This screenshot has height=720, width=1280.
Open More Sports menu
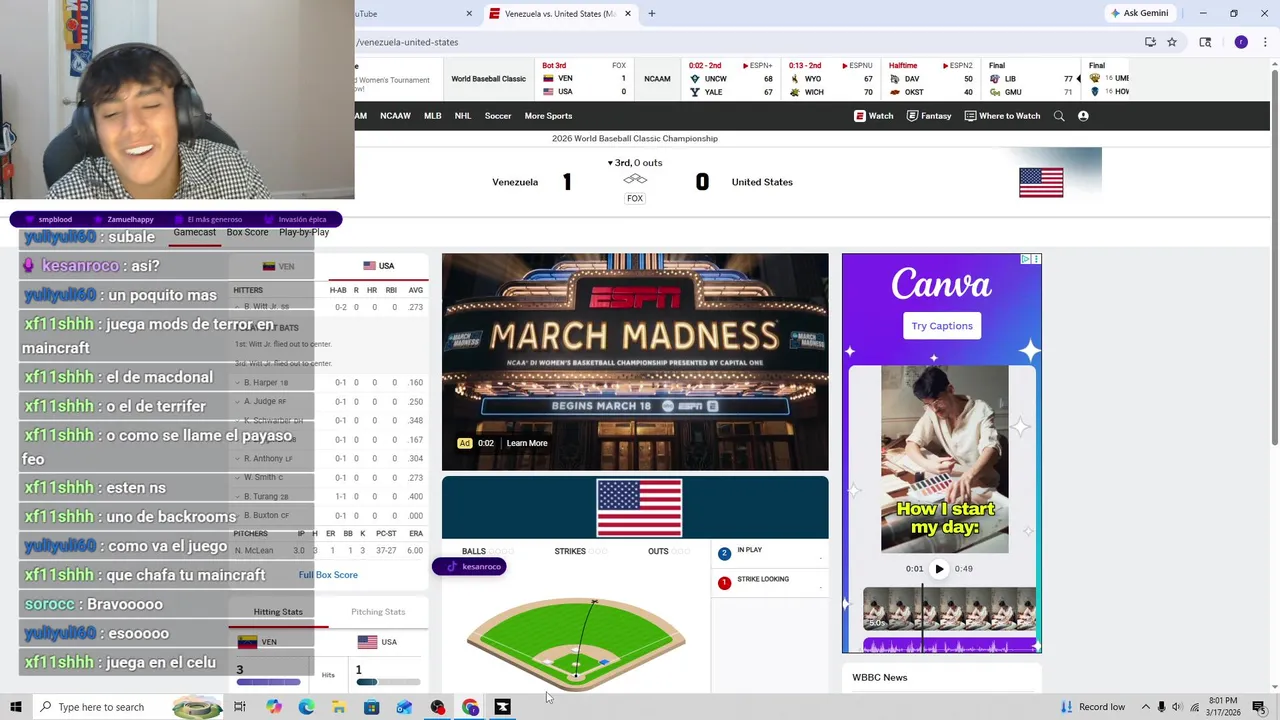click(548, 116)
